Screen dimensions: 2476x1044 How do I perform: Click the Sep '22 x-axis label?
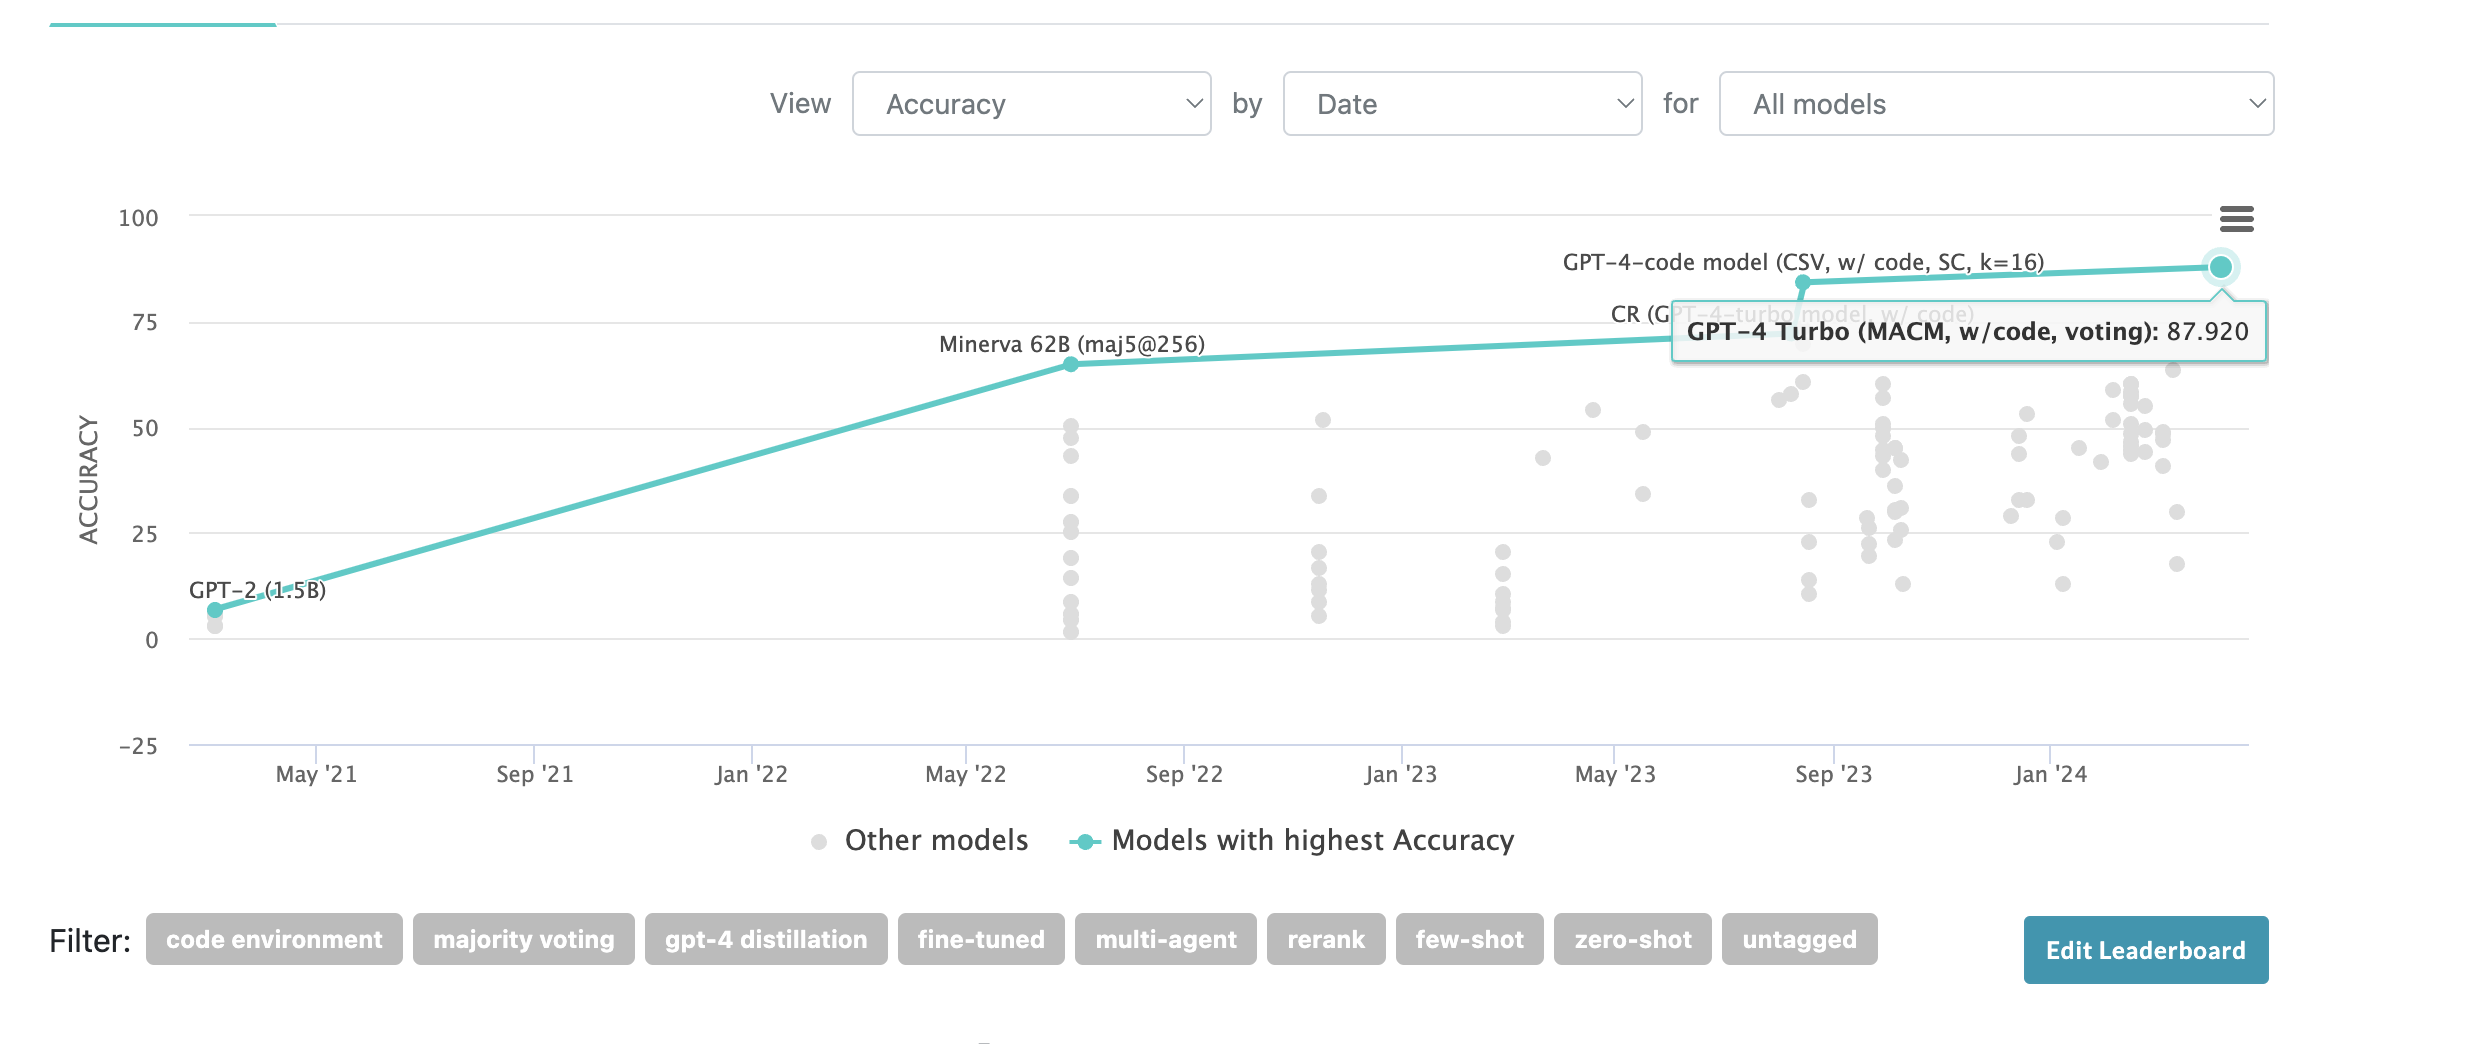pos(1184,774)
